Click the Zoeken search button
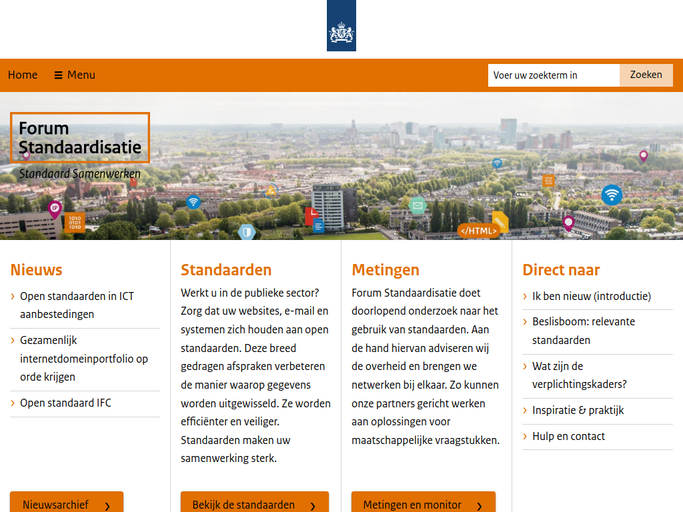Image resolution: width=683 pixels, height=512 pixels. [646, 75]
